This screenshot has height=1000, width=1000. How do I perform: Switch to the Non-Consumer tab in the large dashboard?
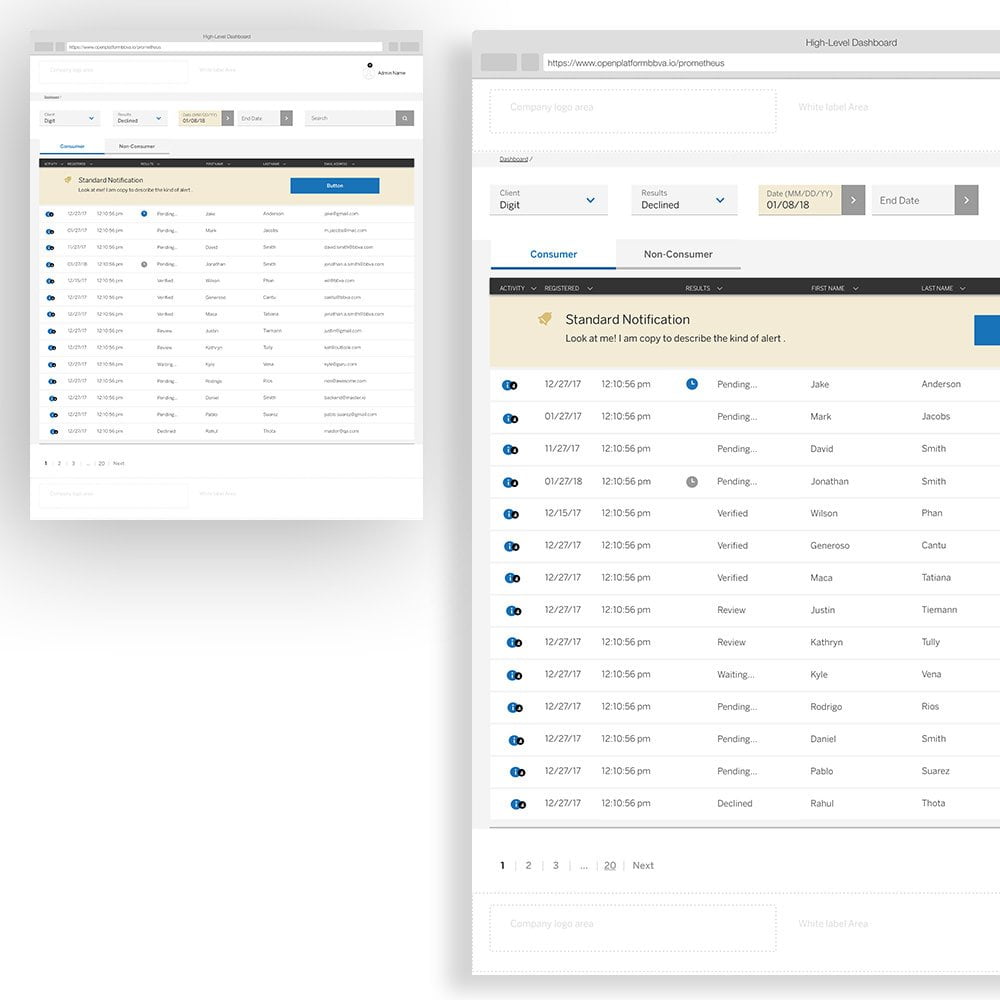(x=678, y=254)
